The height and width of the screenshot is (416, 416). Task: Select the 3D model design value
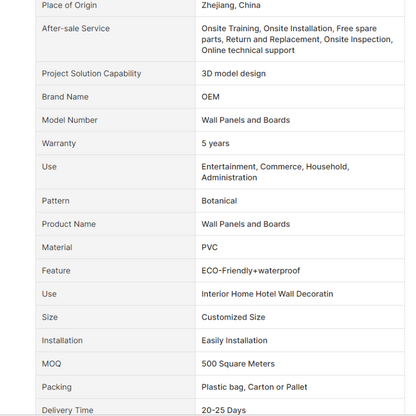pos(233,73)
